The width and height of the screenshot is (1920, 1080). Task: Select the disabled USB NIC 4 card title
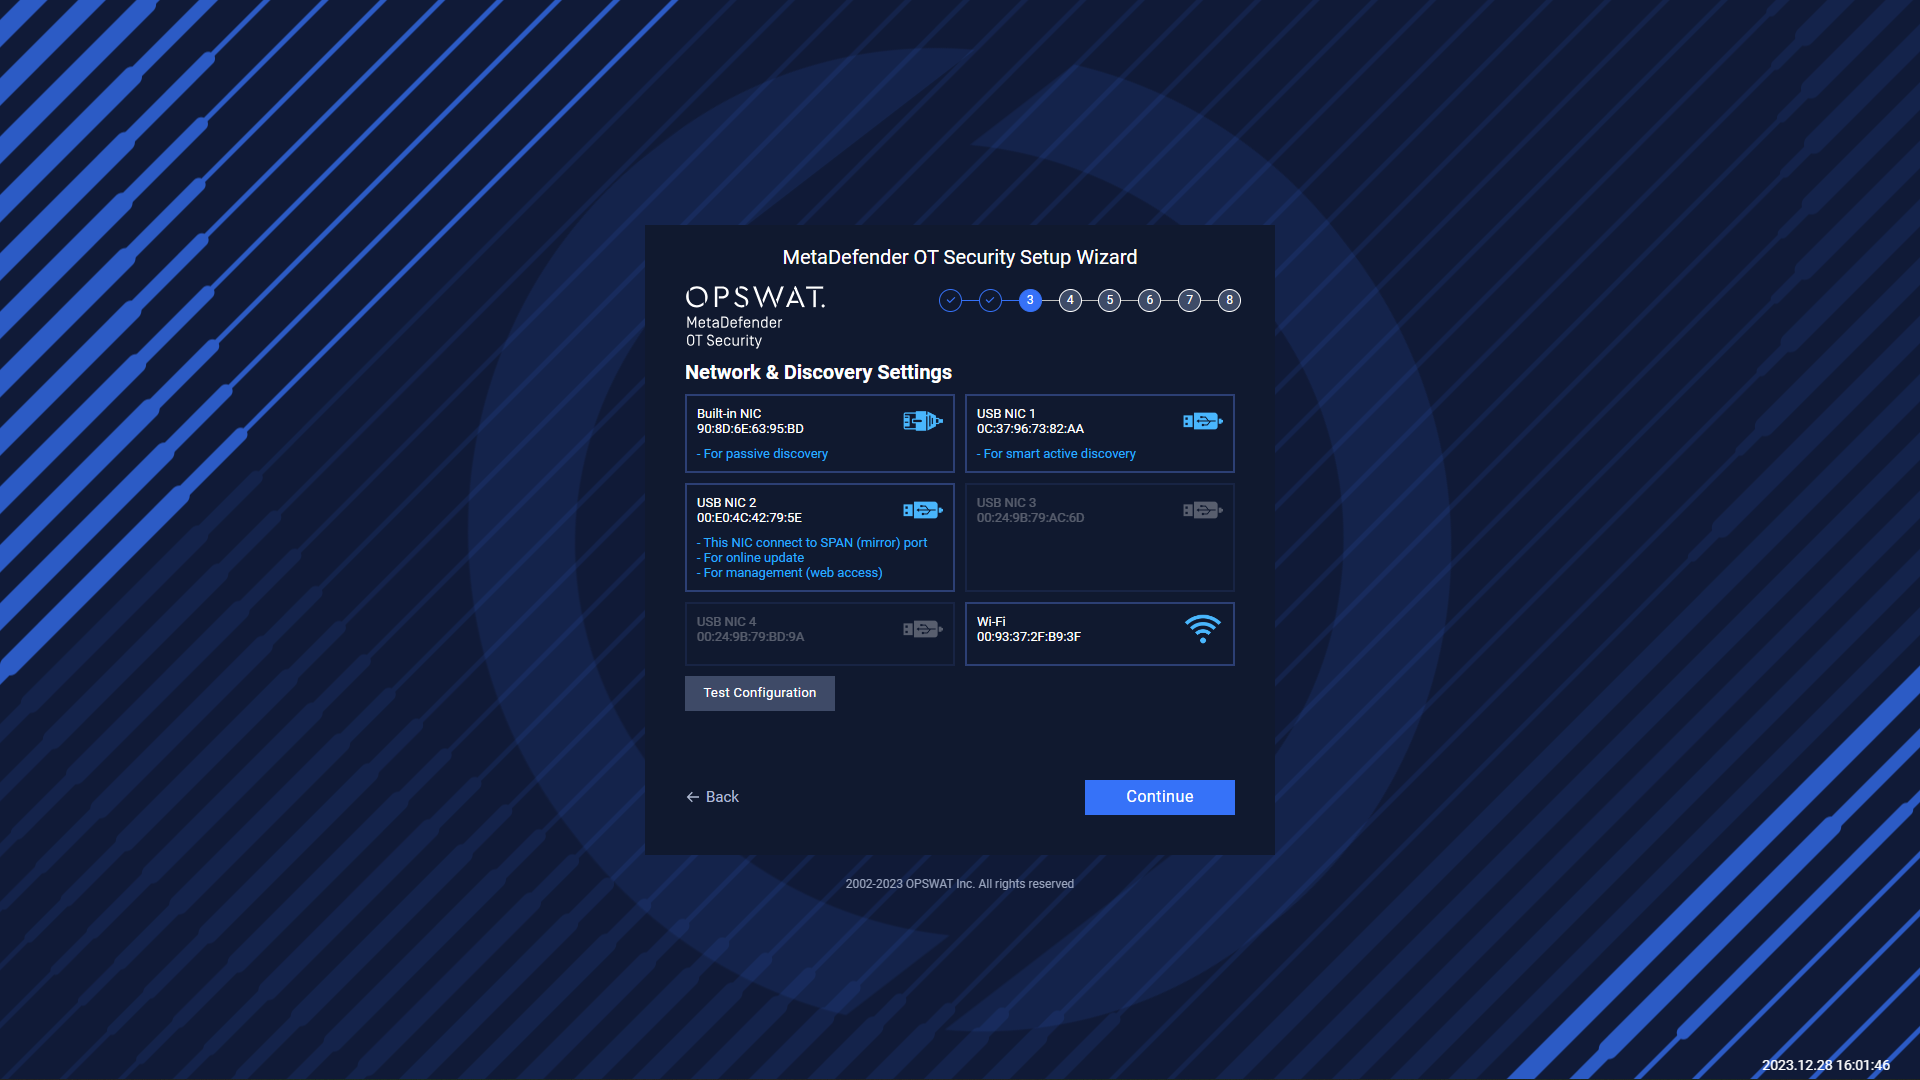[726, 622]
